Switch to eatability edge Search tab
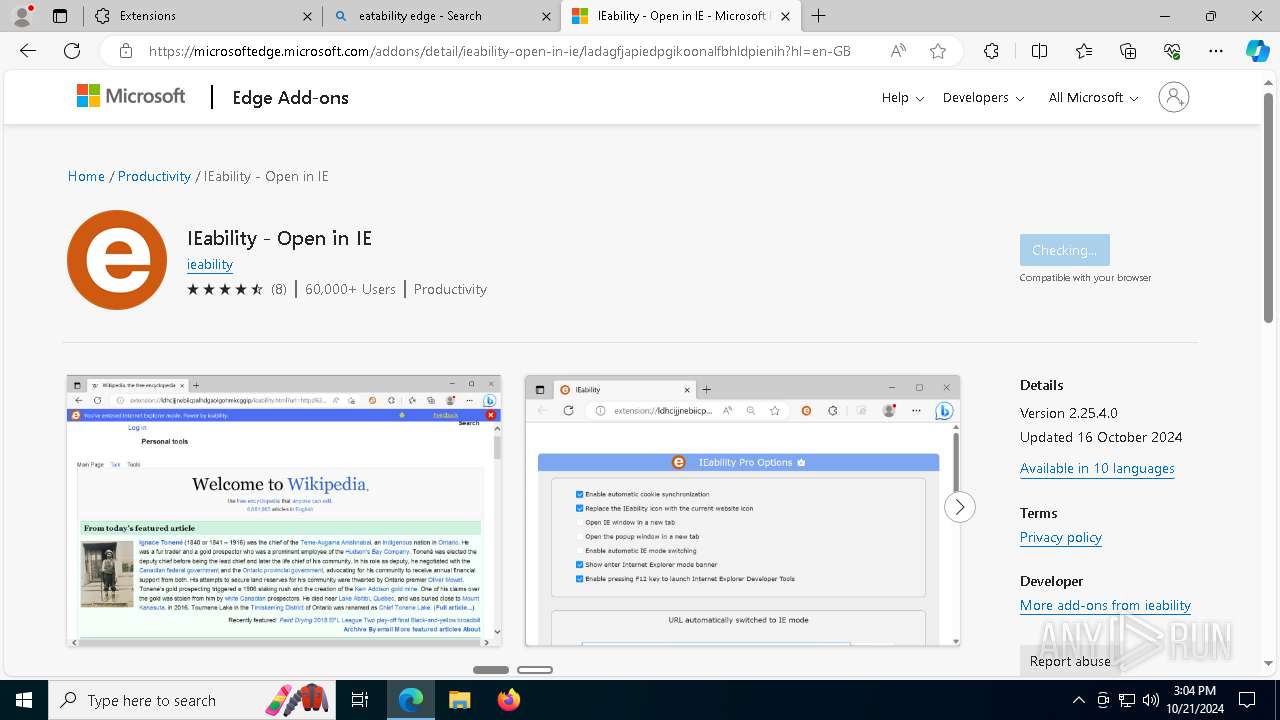The height and width of the screenshot is (720, 1280). click(x=440, y=16)
